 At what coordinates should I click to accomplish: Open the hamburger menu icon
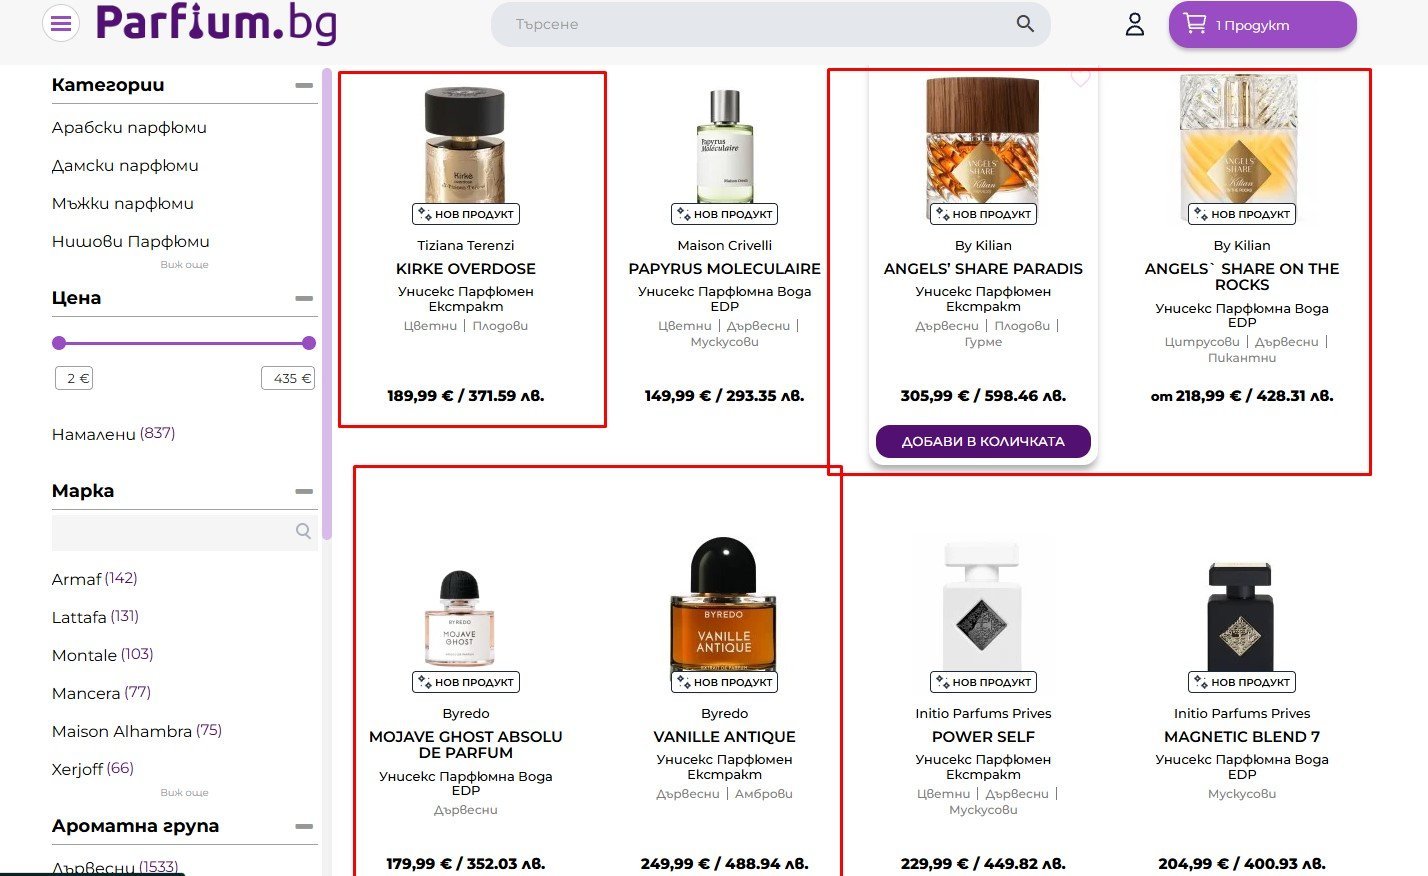(x=61, y=22)
